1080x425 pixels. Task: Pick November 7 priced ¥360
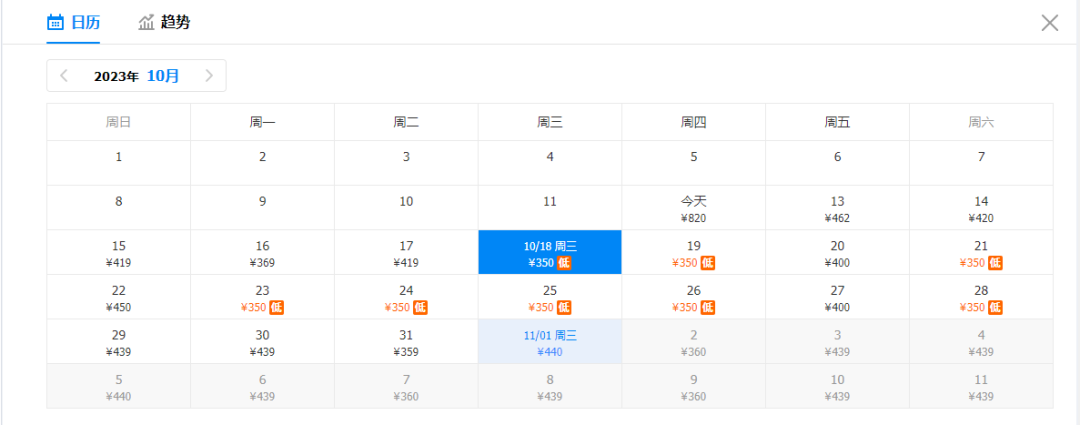[x=406, y=386]
